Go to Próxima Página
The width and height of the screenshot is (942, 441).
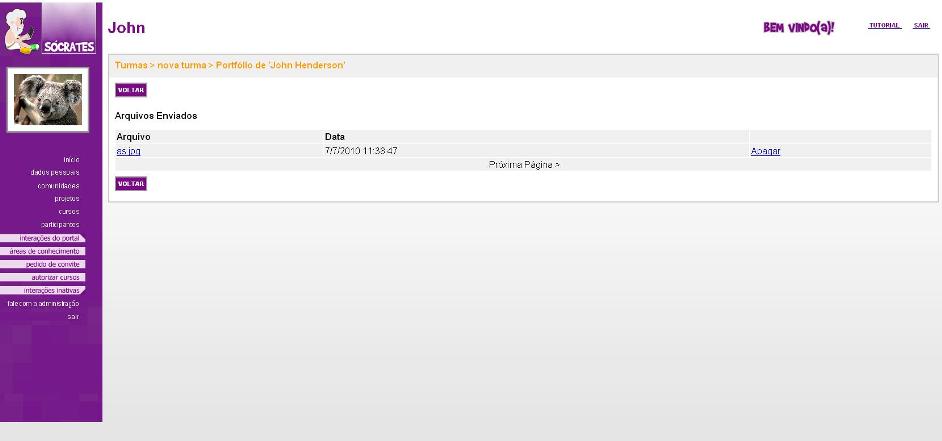(524, 165)
